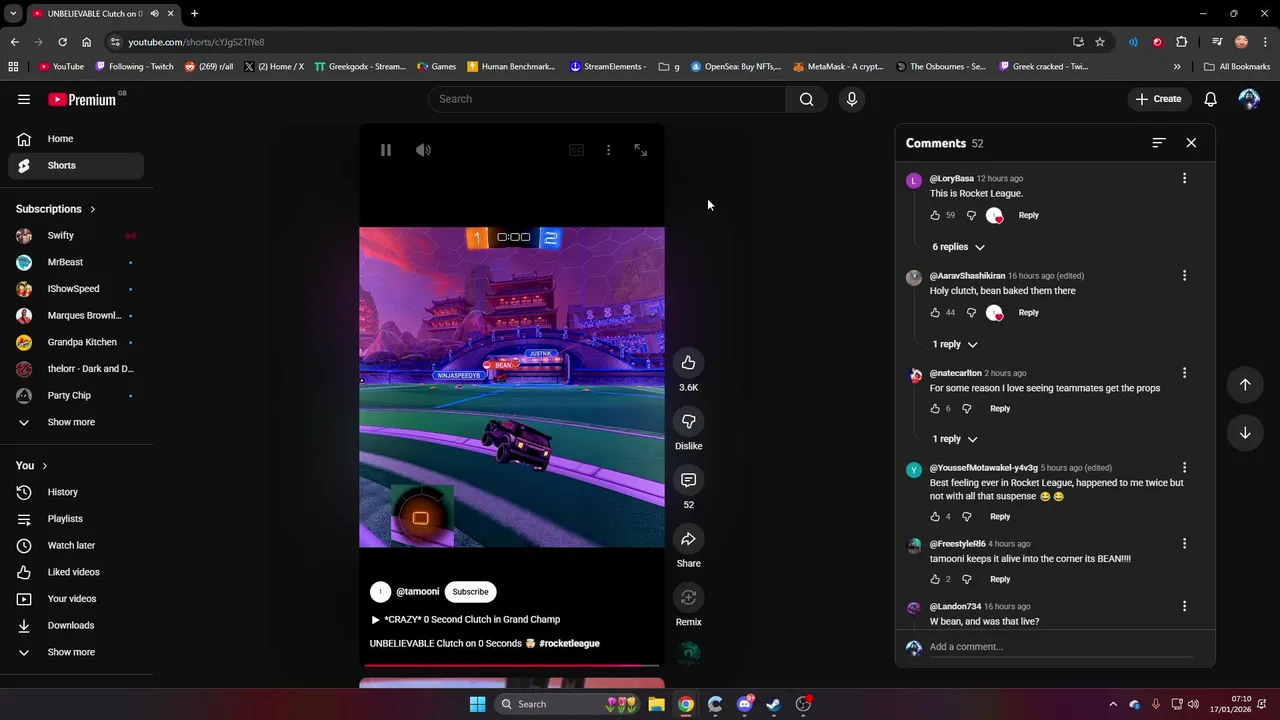Open the @tamooni channel link
Image resolution: width=1280 pixels, height=720 pixels.
[x=417, y=592]
